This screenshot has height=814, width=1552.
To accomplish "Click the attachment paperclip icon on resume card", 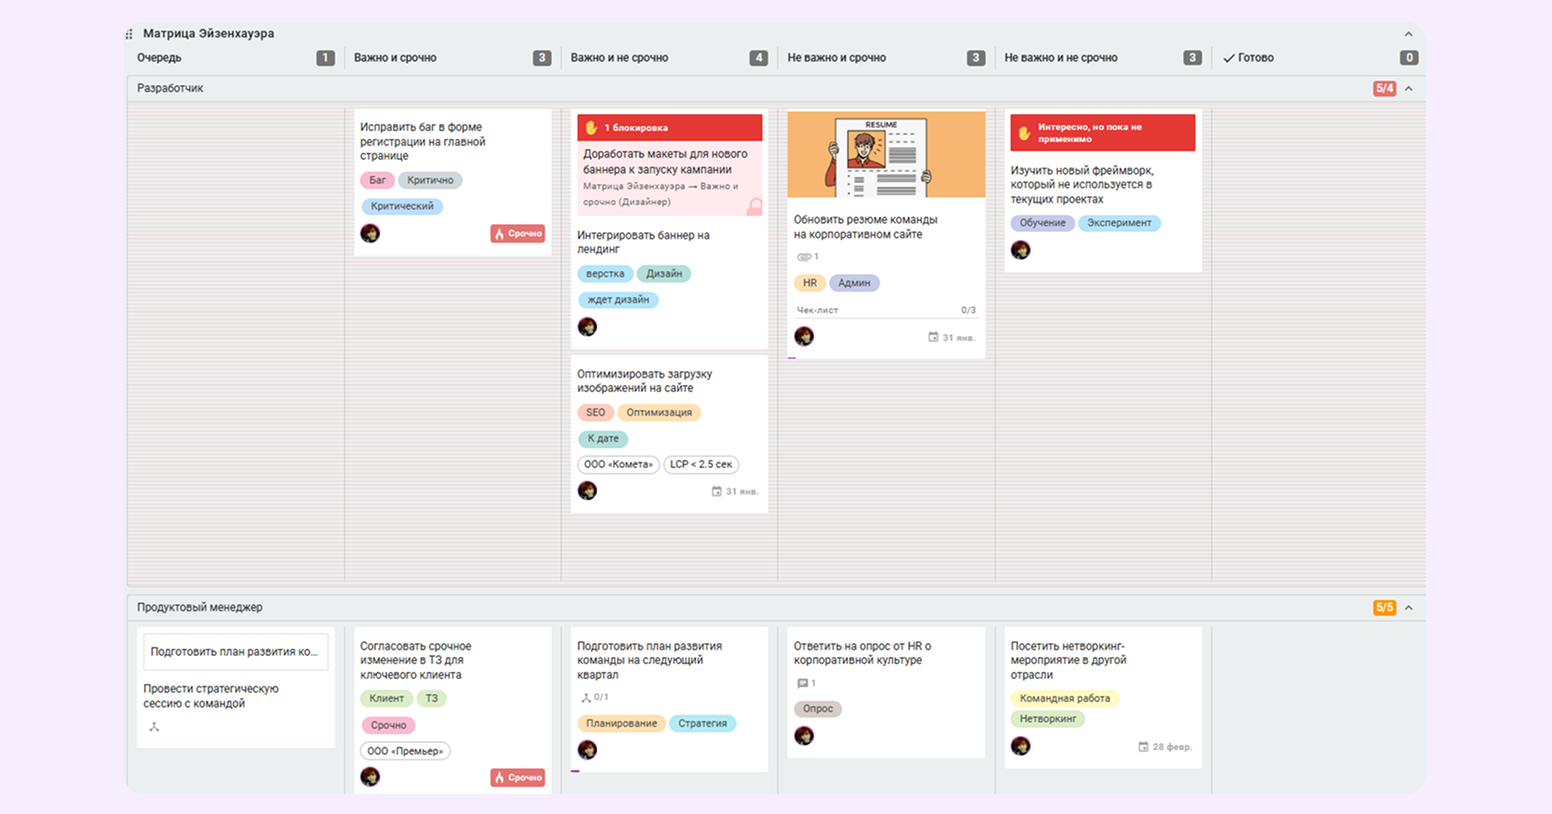I will point(803,257).
